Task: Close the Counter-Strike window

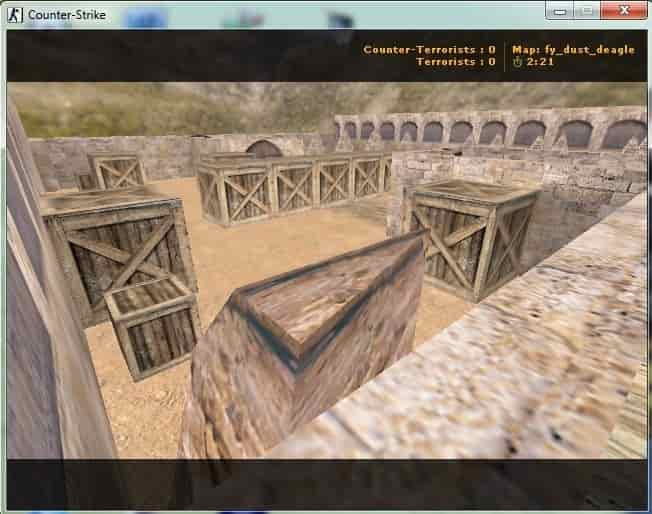Action: 624,10
